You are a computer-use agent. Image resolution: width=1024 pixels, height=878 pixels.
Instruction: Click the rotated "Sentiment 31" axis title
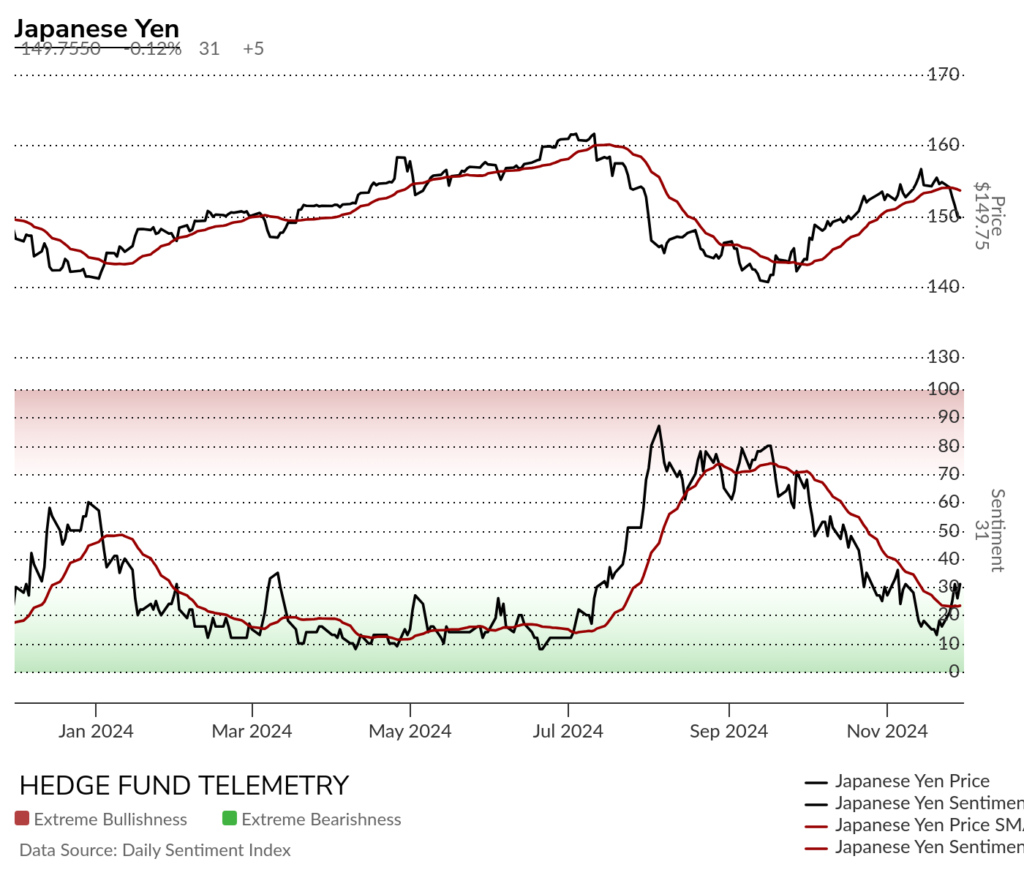989,530
